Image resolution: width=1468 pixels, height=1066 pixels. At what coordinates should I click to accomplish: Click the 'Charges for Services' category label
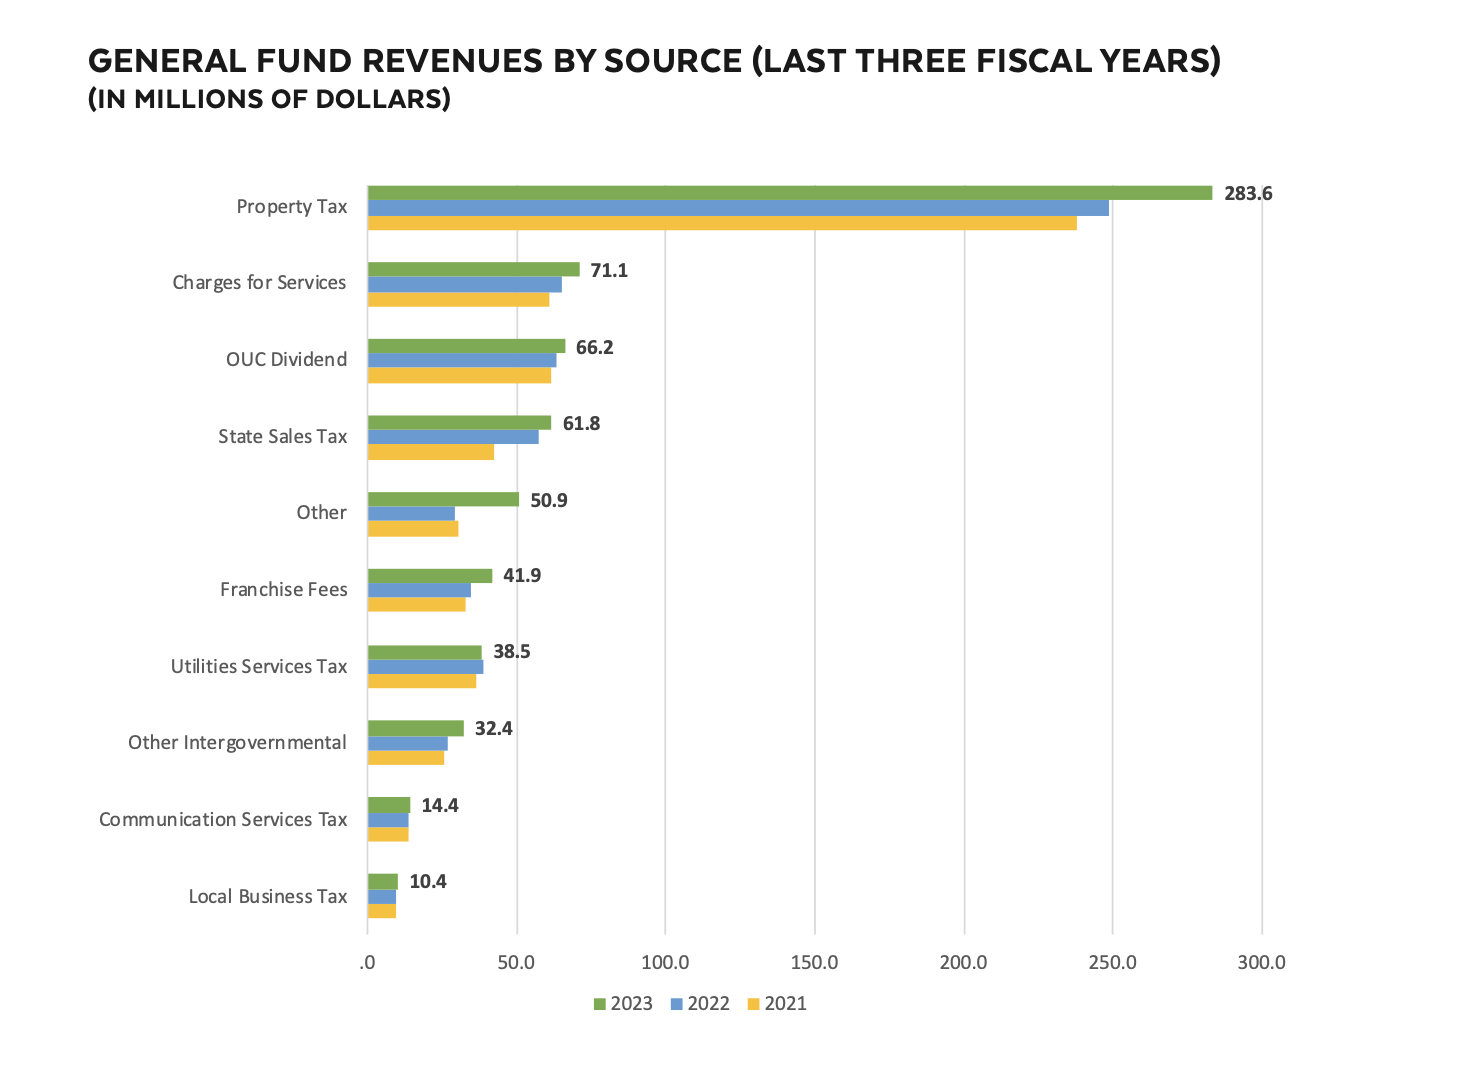point(259,283)
